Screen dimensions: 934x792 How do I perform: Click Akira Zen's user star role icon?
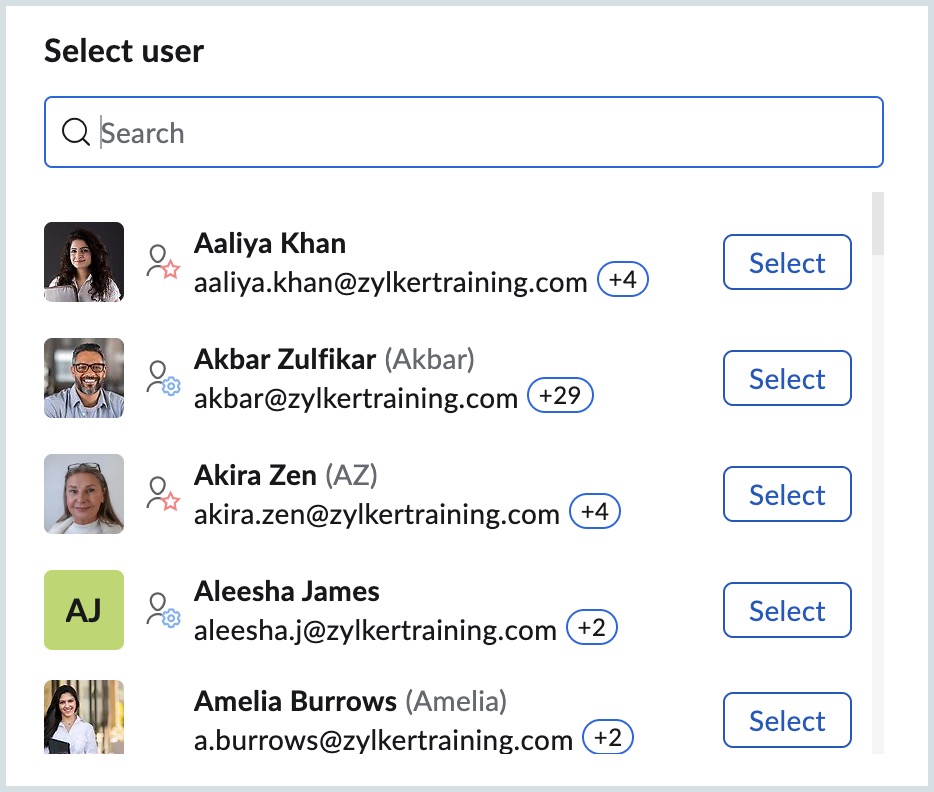pos(162,494)
